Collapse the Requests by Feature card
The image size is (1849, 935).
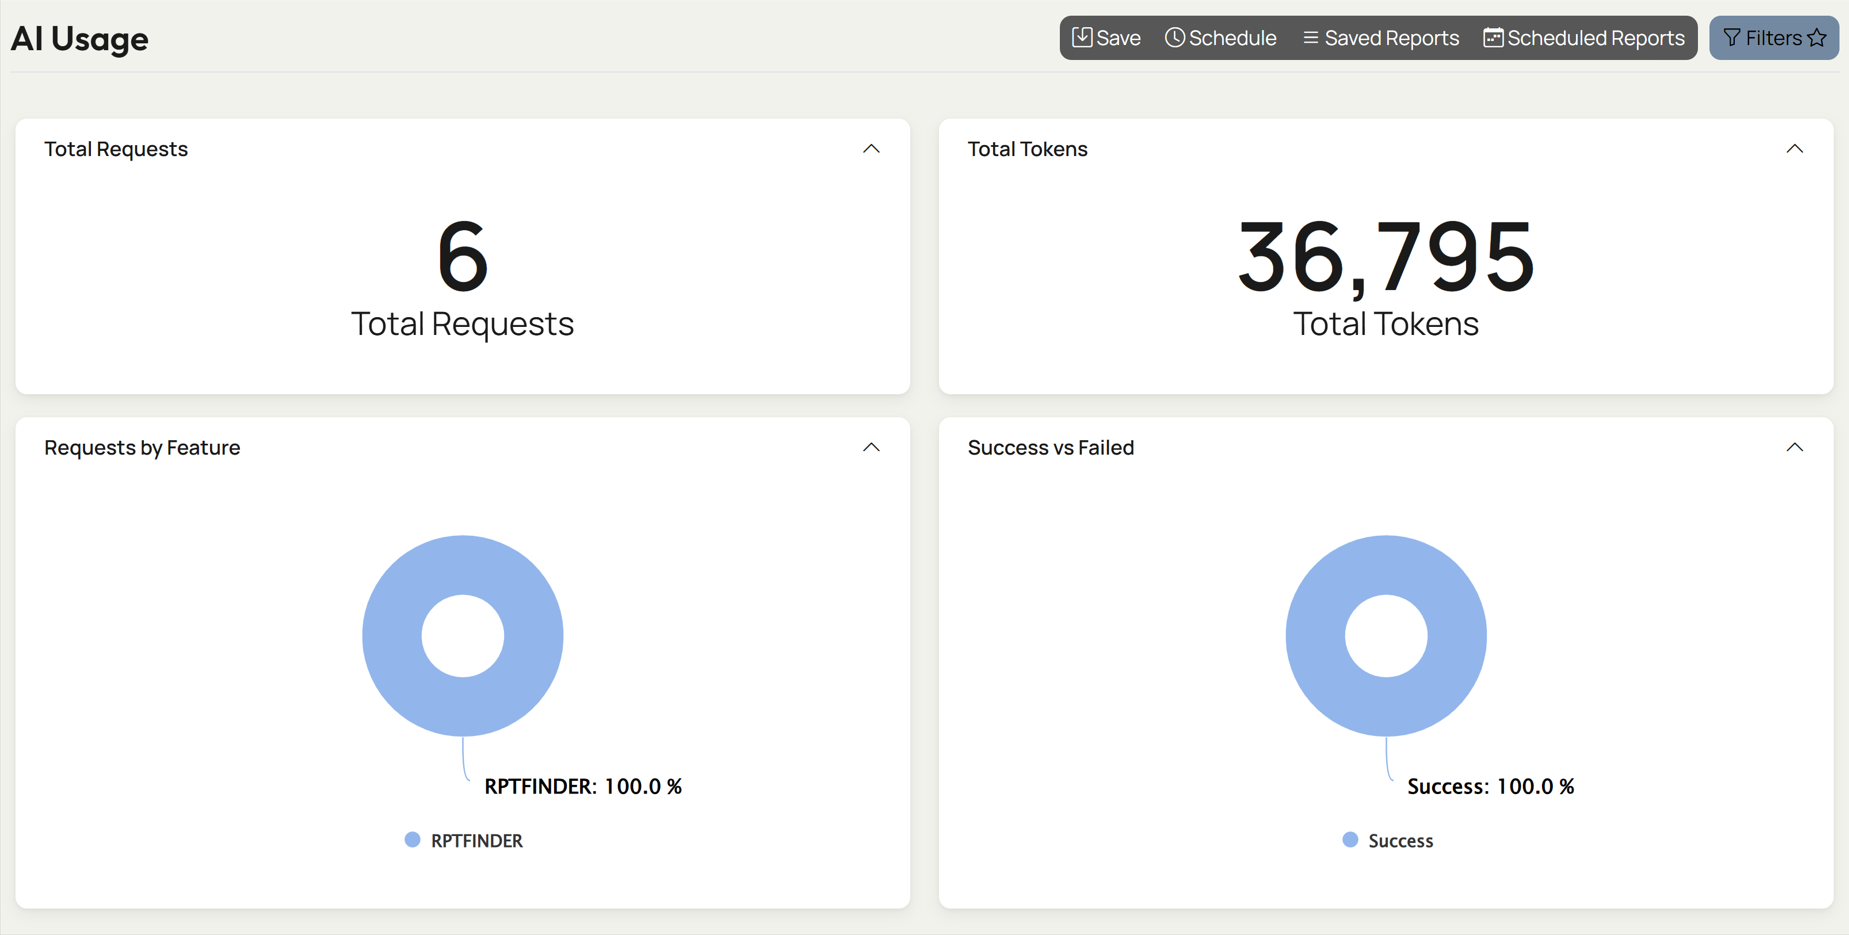click(871, 447)
